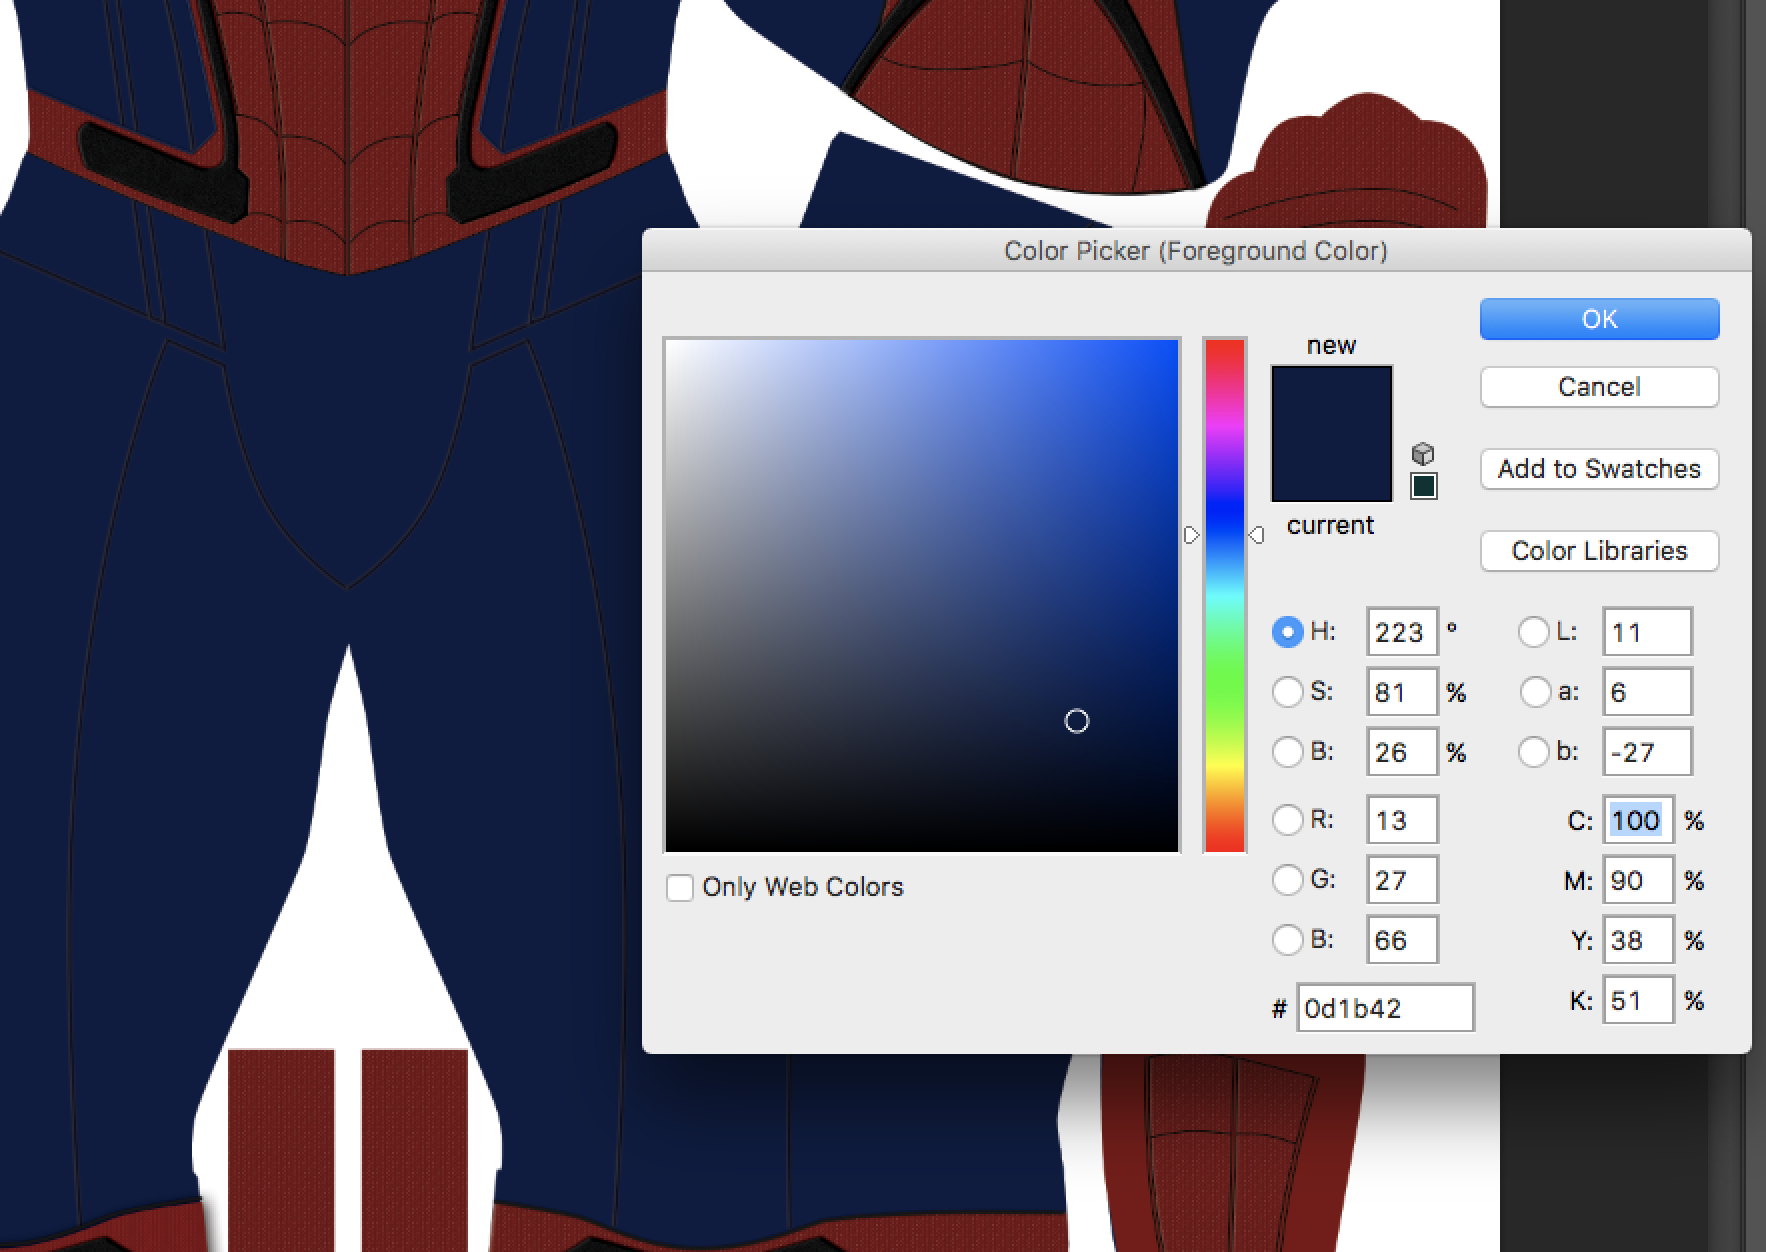Click the Color Picker (Foreground Color) title bar
The width and height of the screenshot is (1766, 1252).
tap(1196, 250)
